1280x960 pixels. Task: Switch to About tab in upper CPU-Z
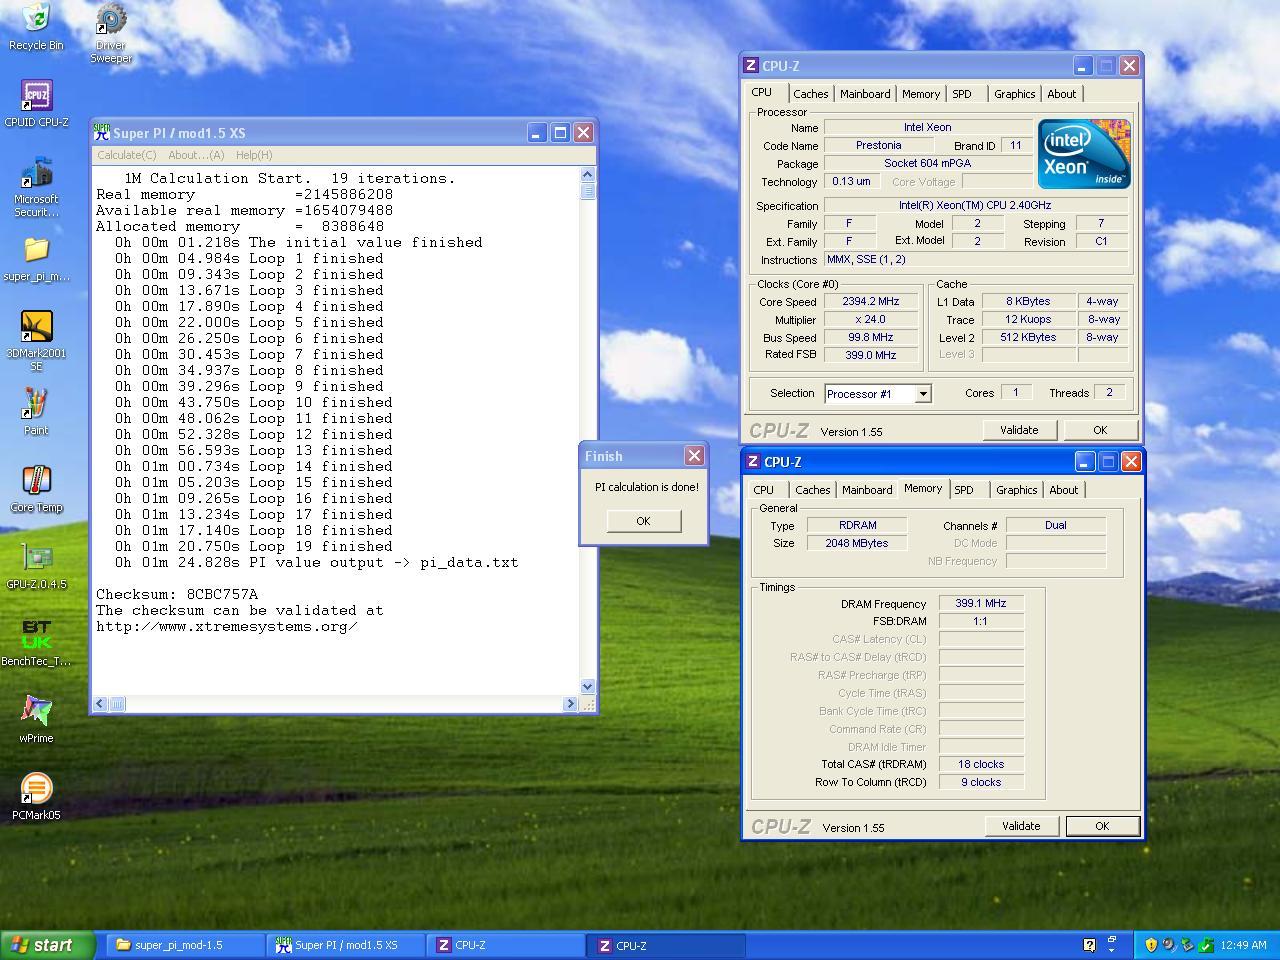pyautogui.click(x=1062, y=94)
